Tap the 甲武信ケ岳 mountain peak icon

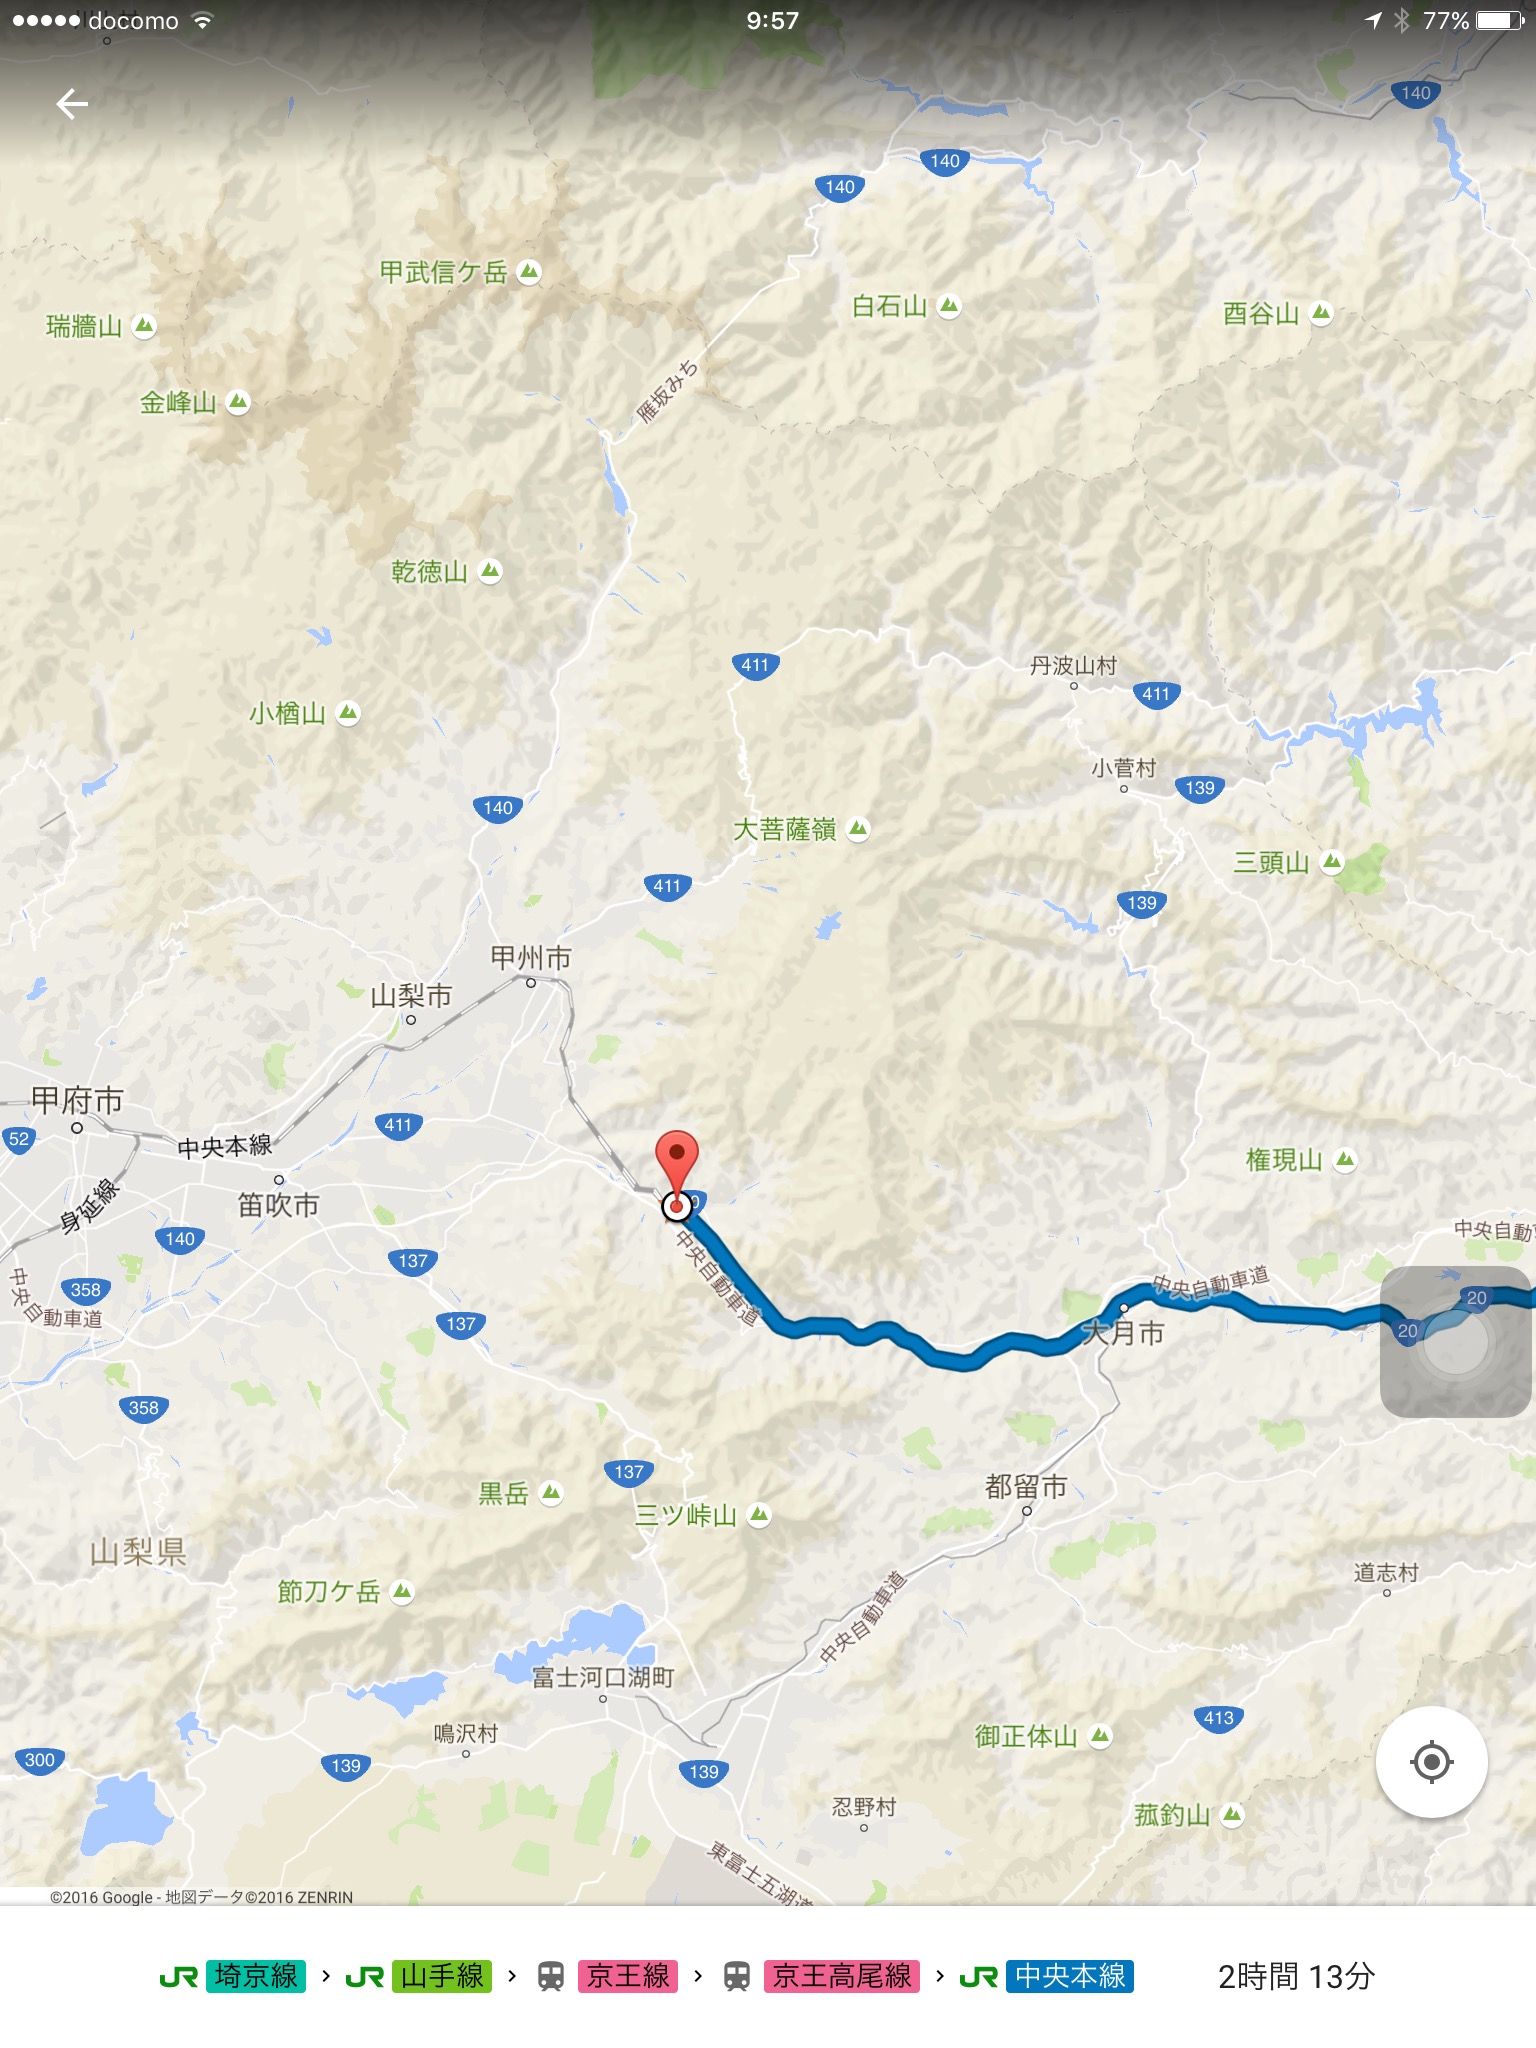click(x=529, y=271)
